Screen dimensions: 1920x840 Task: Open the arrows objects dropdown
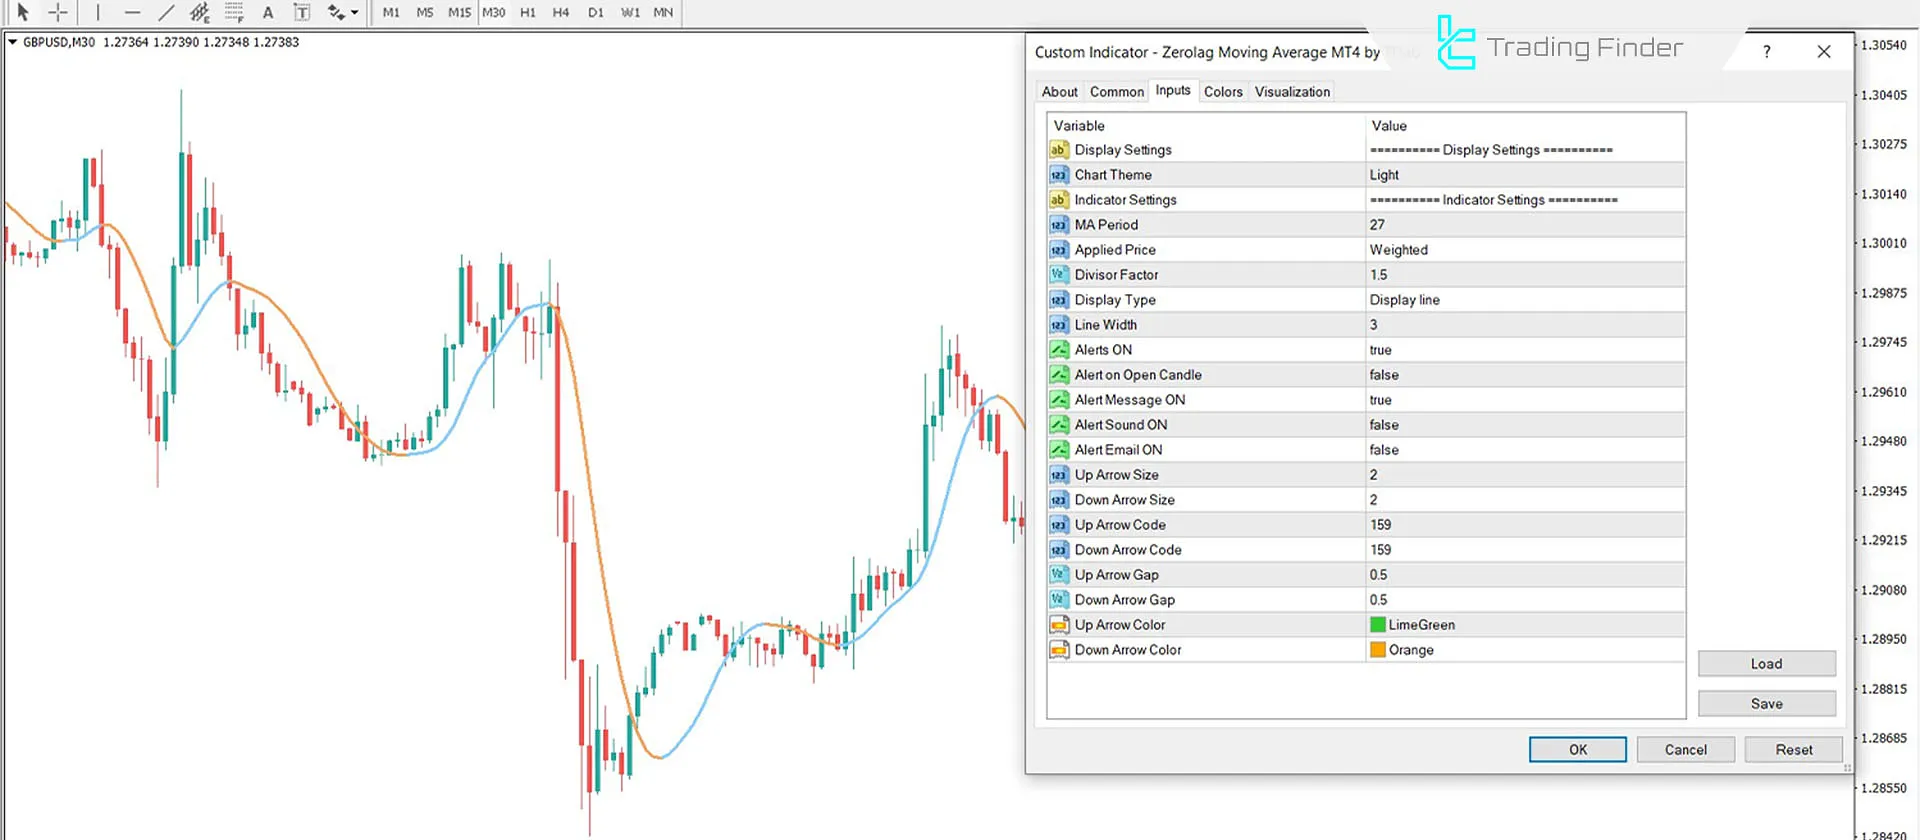pyautogui.click(x=355, y=13)
